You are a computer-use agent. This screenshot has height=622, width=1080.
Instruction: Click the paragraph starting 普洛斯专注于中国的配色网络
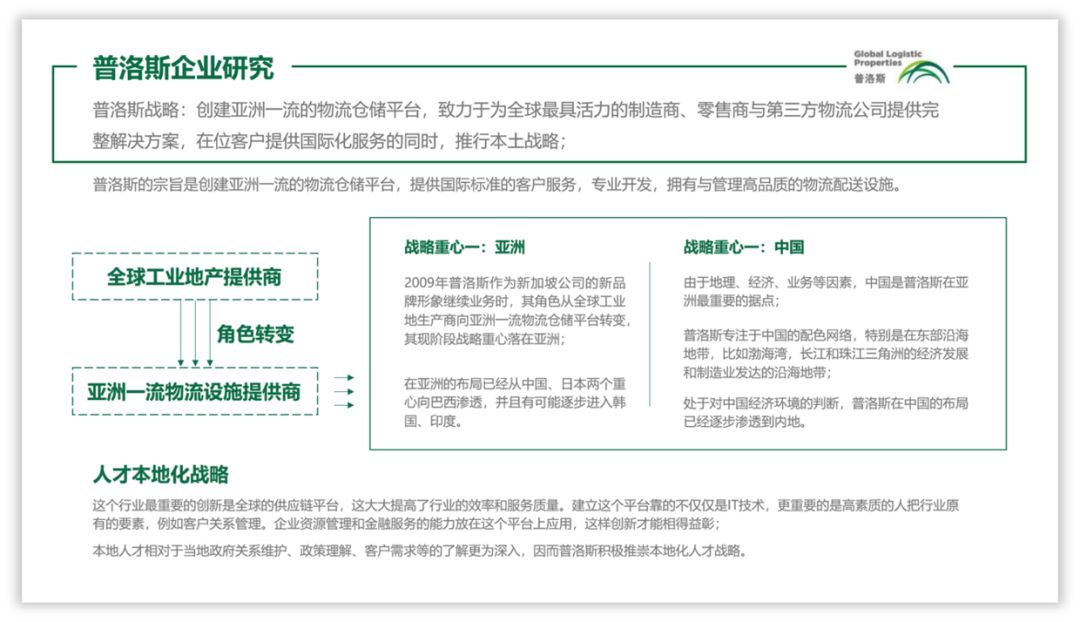coord(826,353)
